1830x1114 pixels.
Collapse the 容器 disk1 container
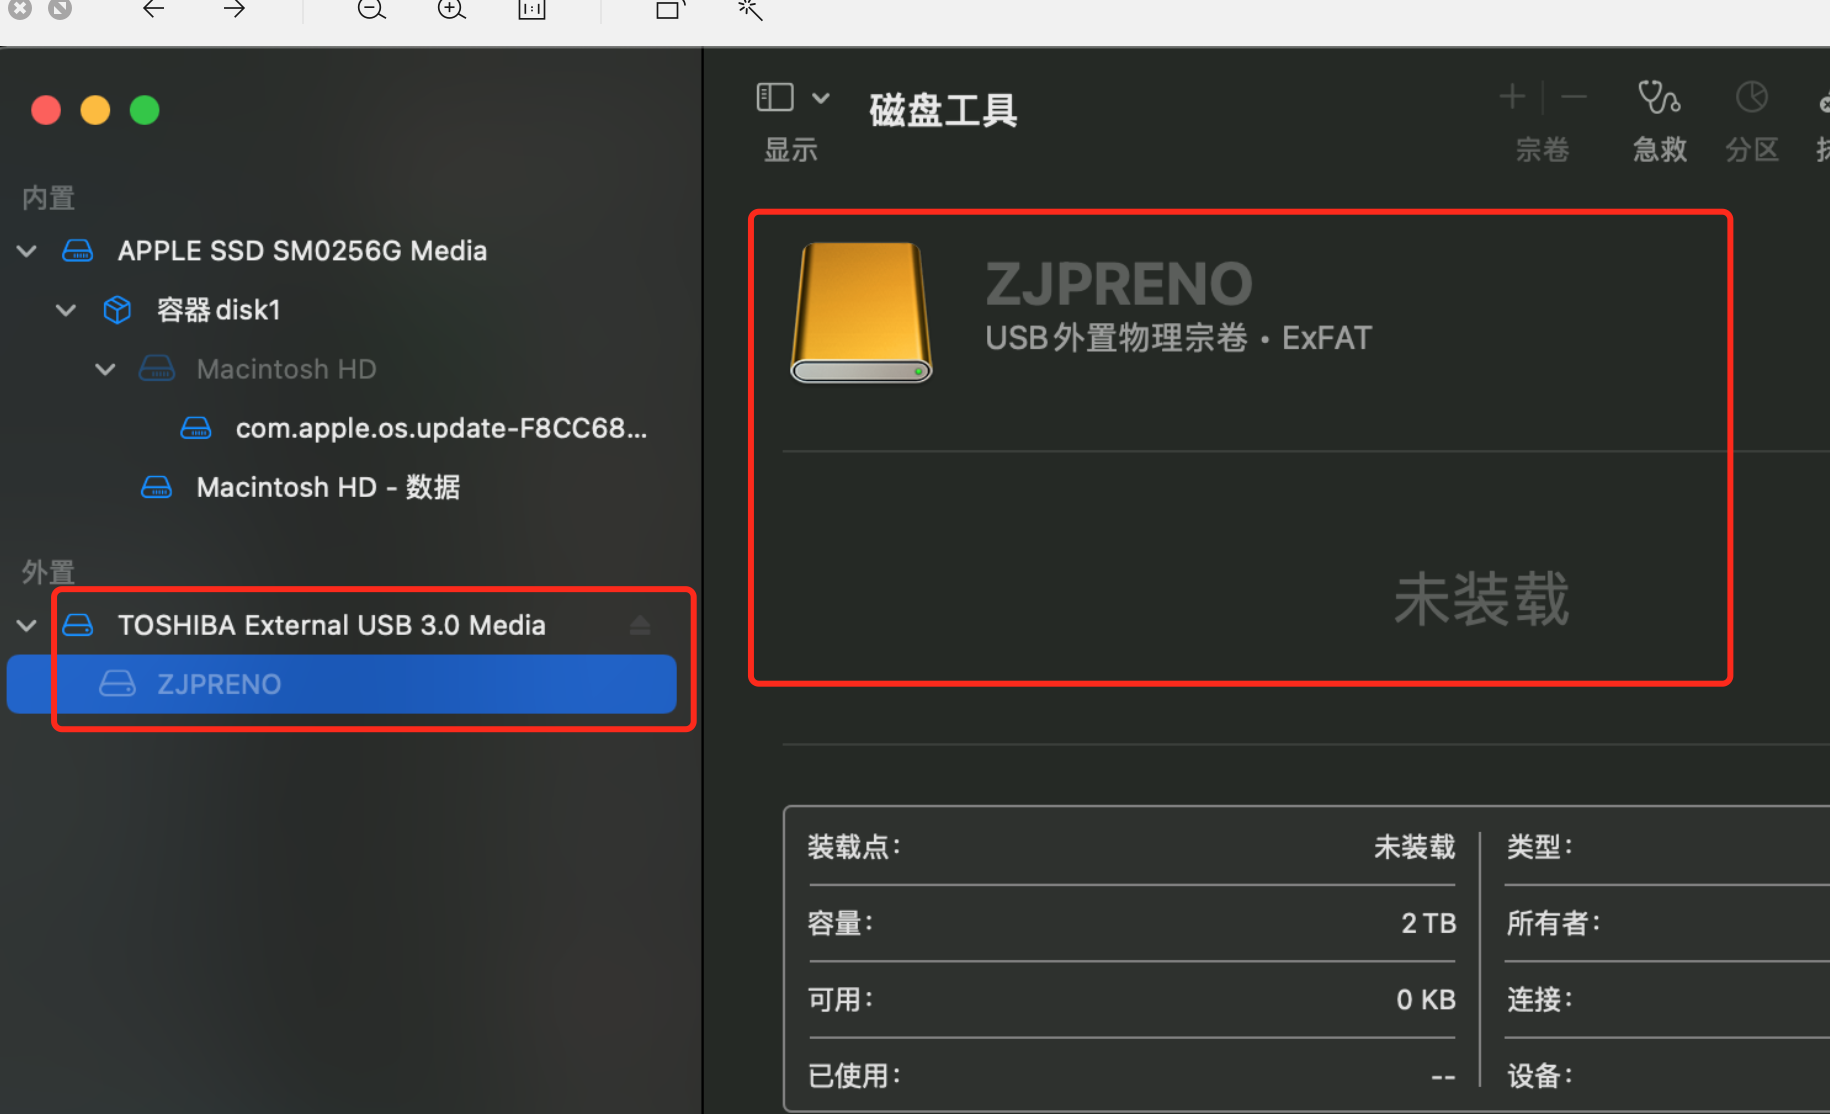coord(66,310)
